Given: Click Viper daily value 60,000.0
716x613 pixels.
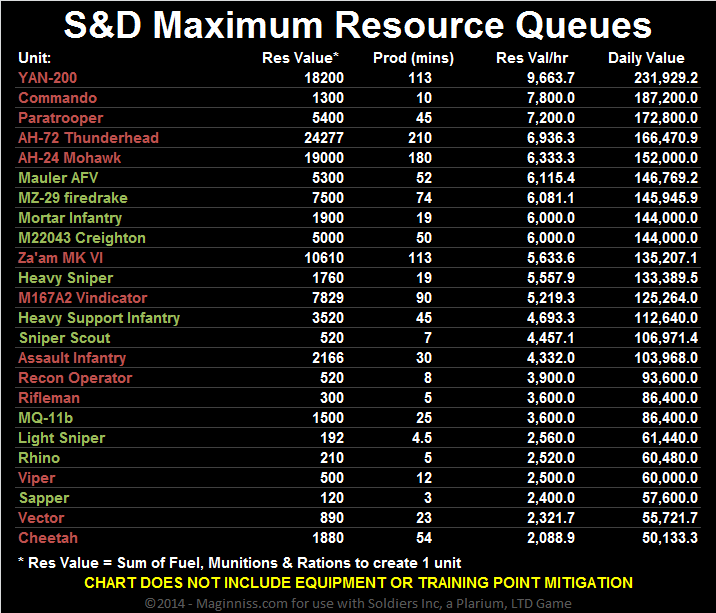Looking at the screenshot, I should coord(670,478).
